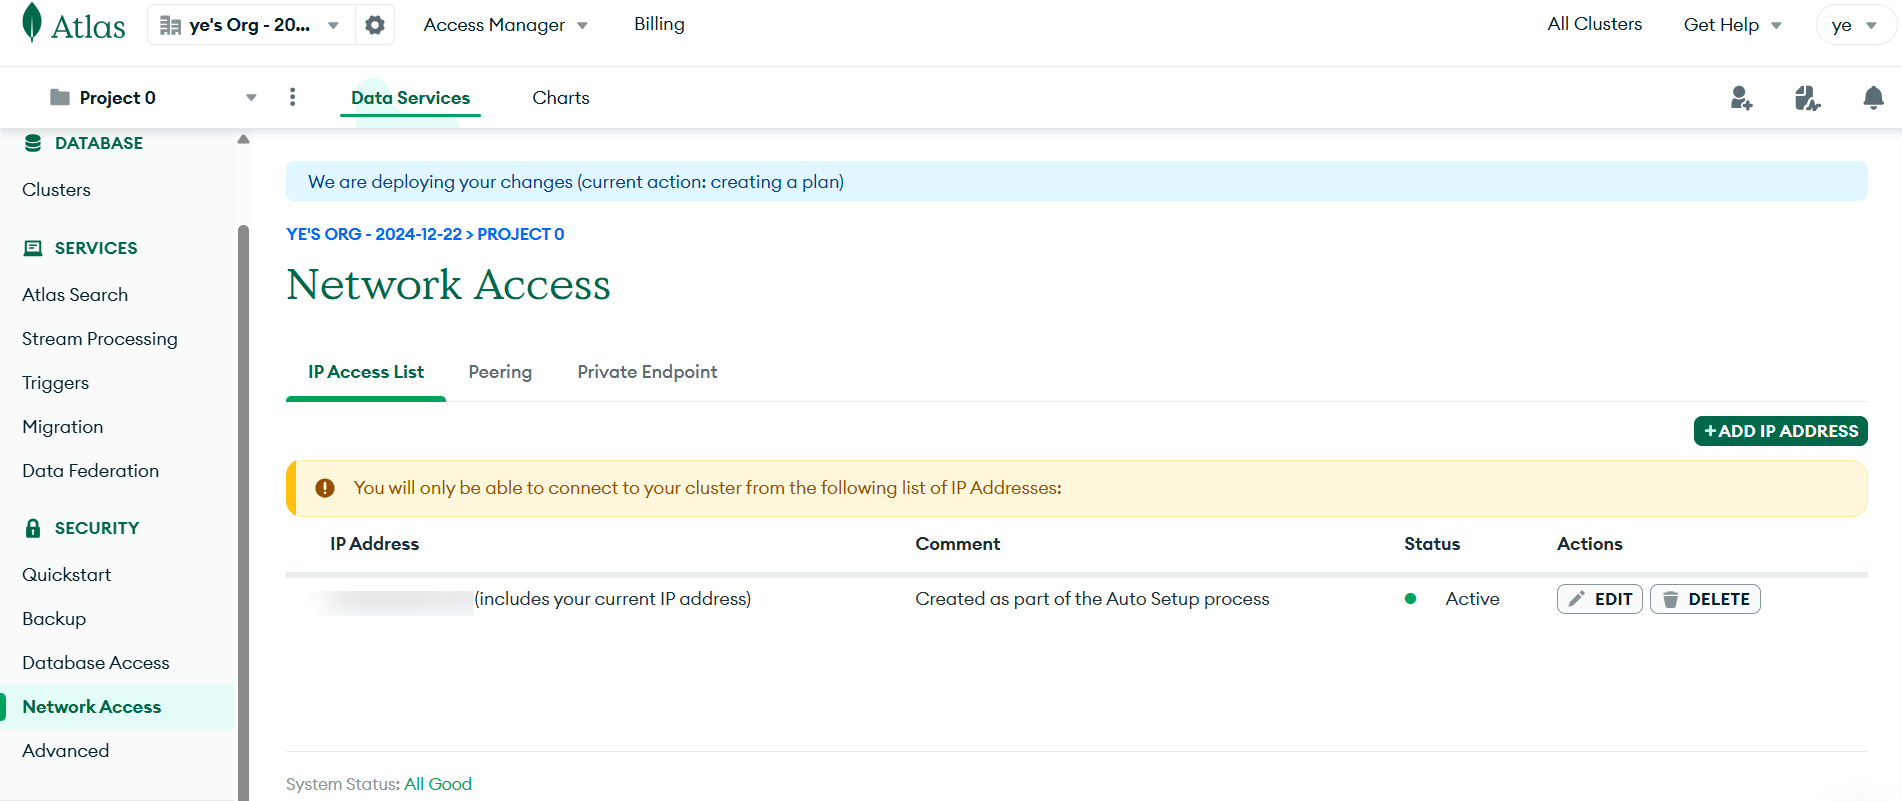Open the ye user account menu
Viewport: 1902px width, 801px height.
1854,25
